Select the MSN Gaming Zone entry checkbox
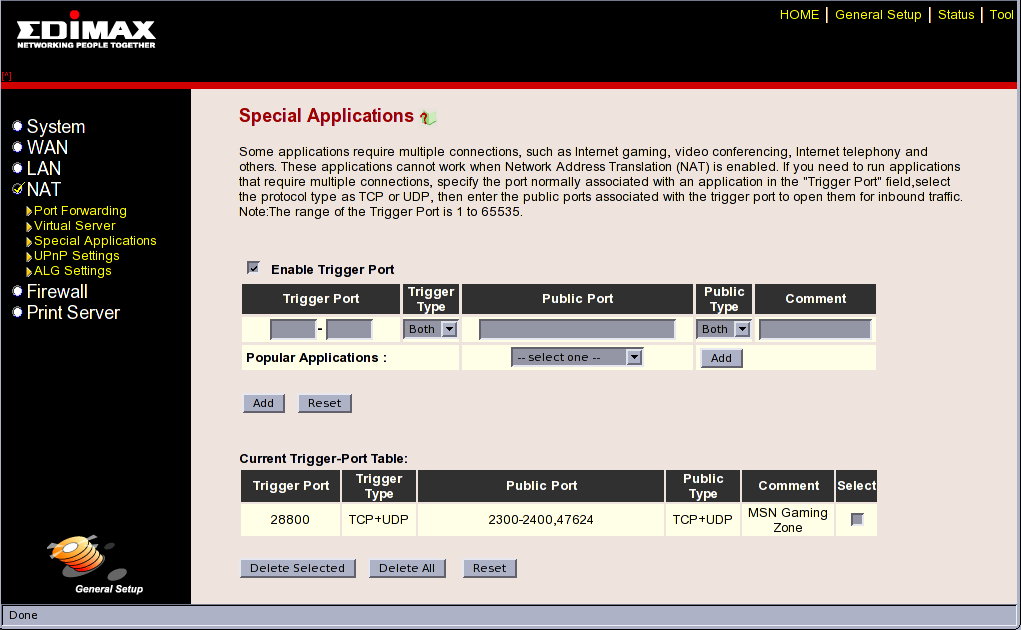This screenshot has width=1021, height=630. click(857, 519)
